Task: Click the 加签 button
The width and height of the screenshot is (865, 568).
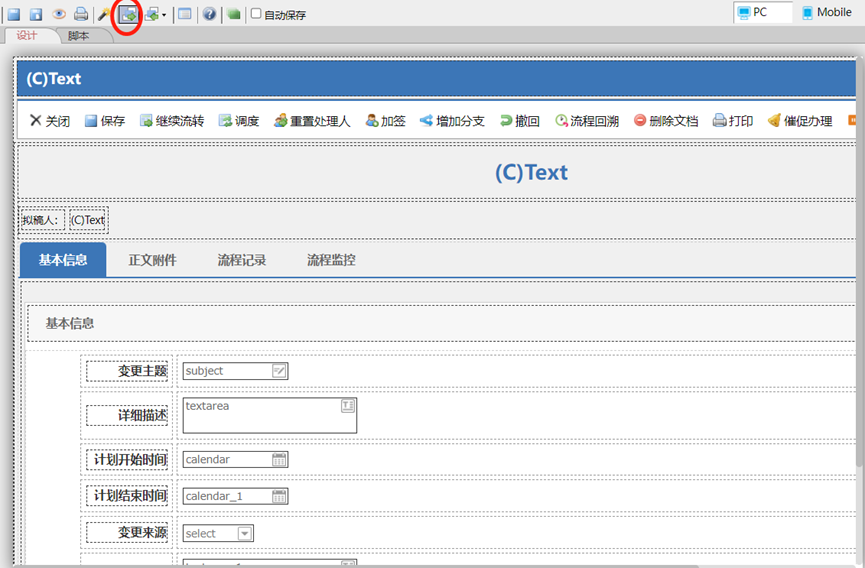Action: pos(386,121)
